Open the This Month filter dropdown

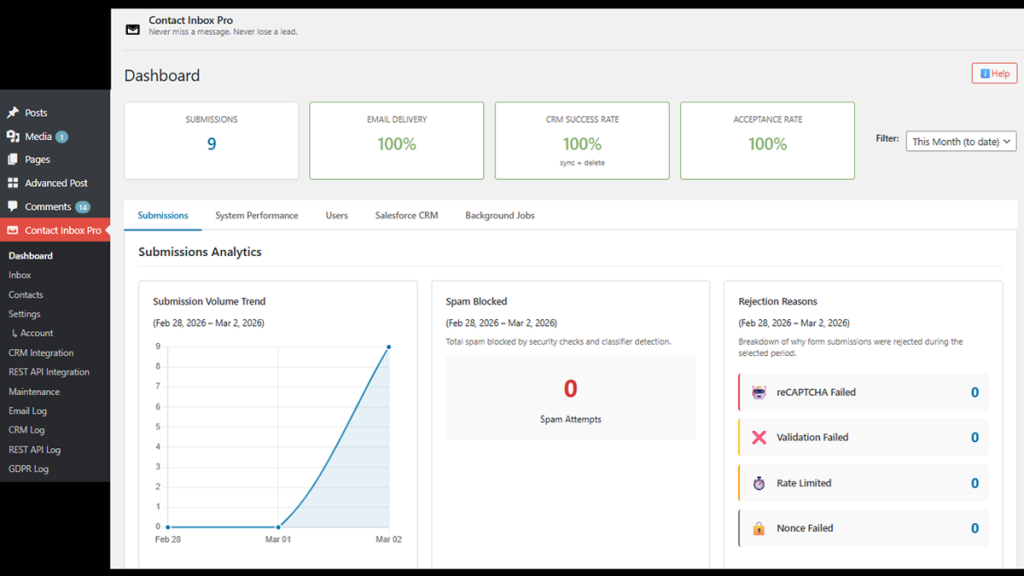pos(961,142)
